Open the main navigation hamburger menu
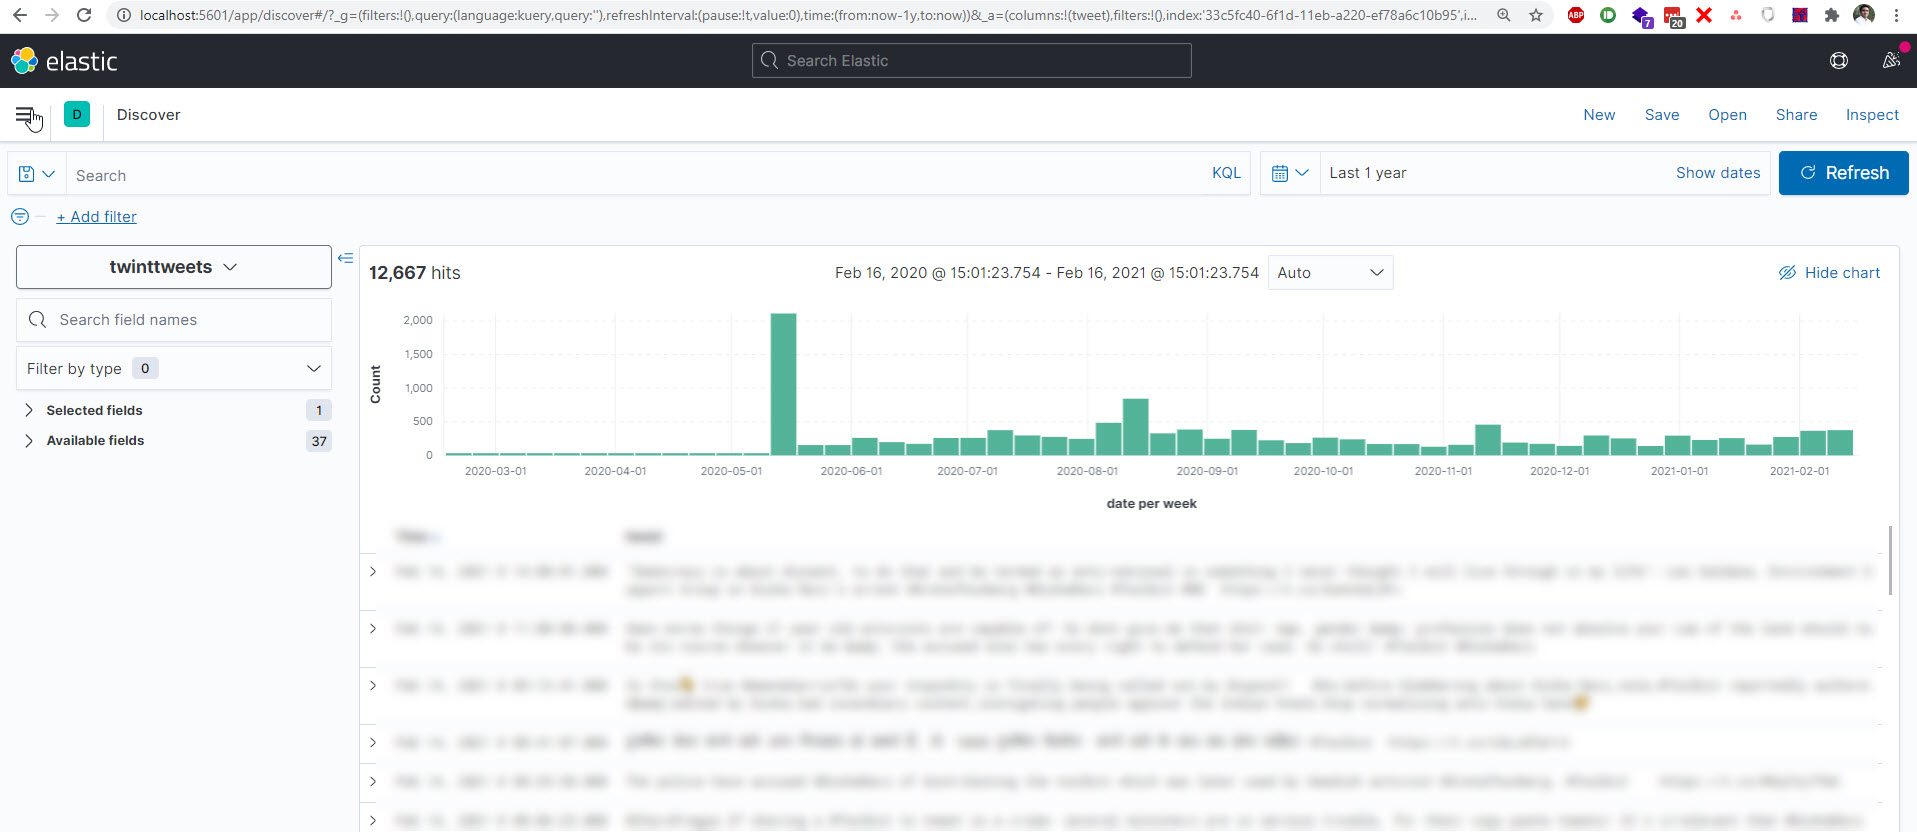 tap(26, 115)
